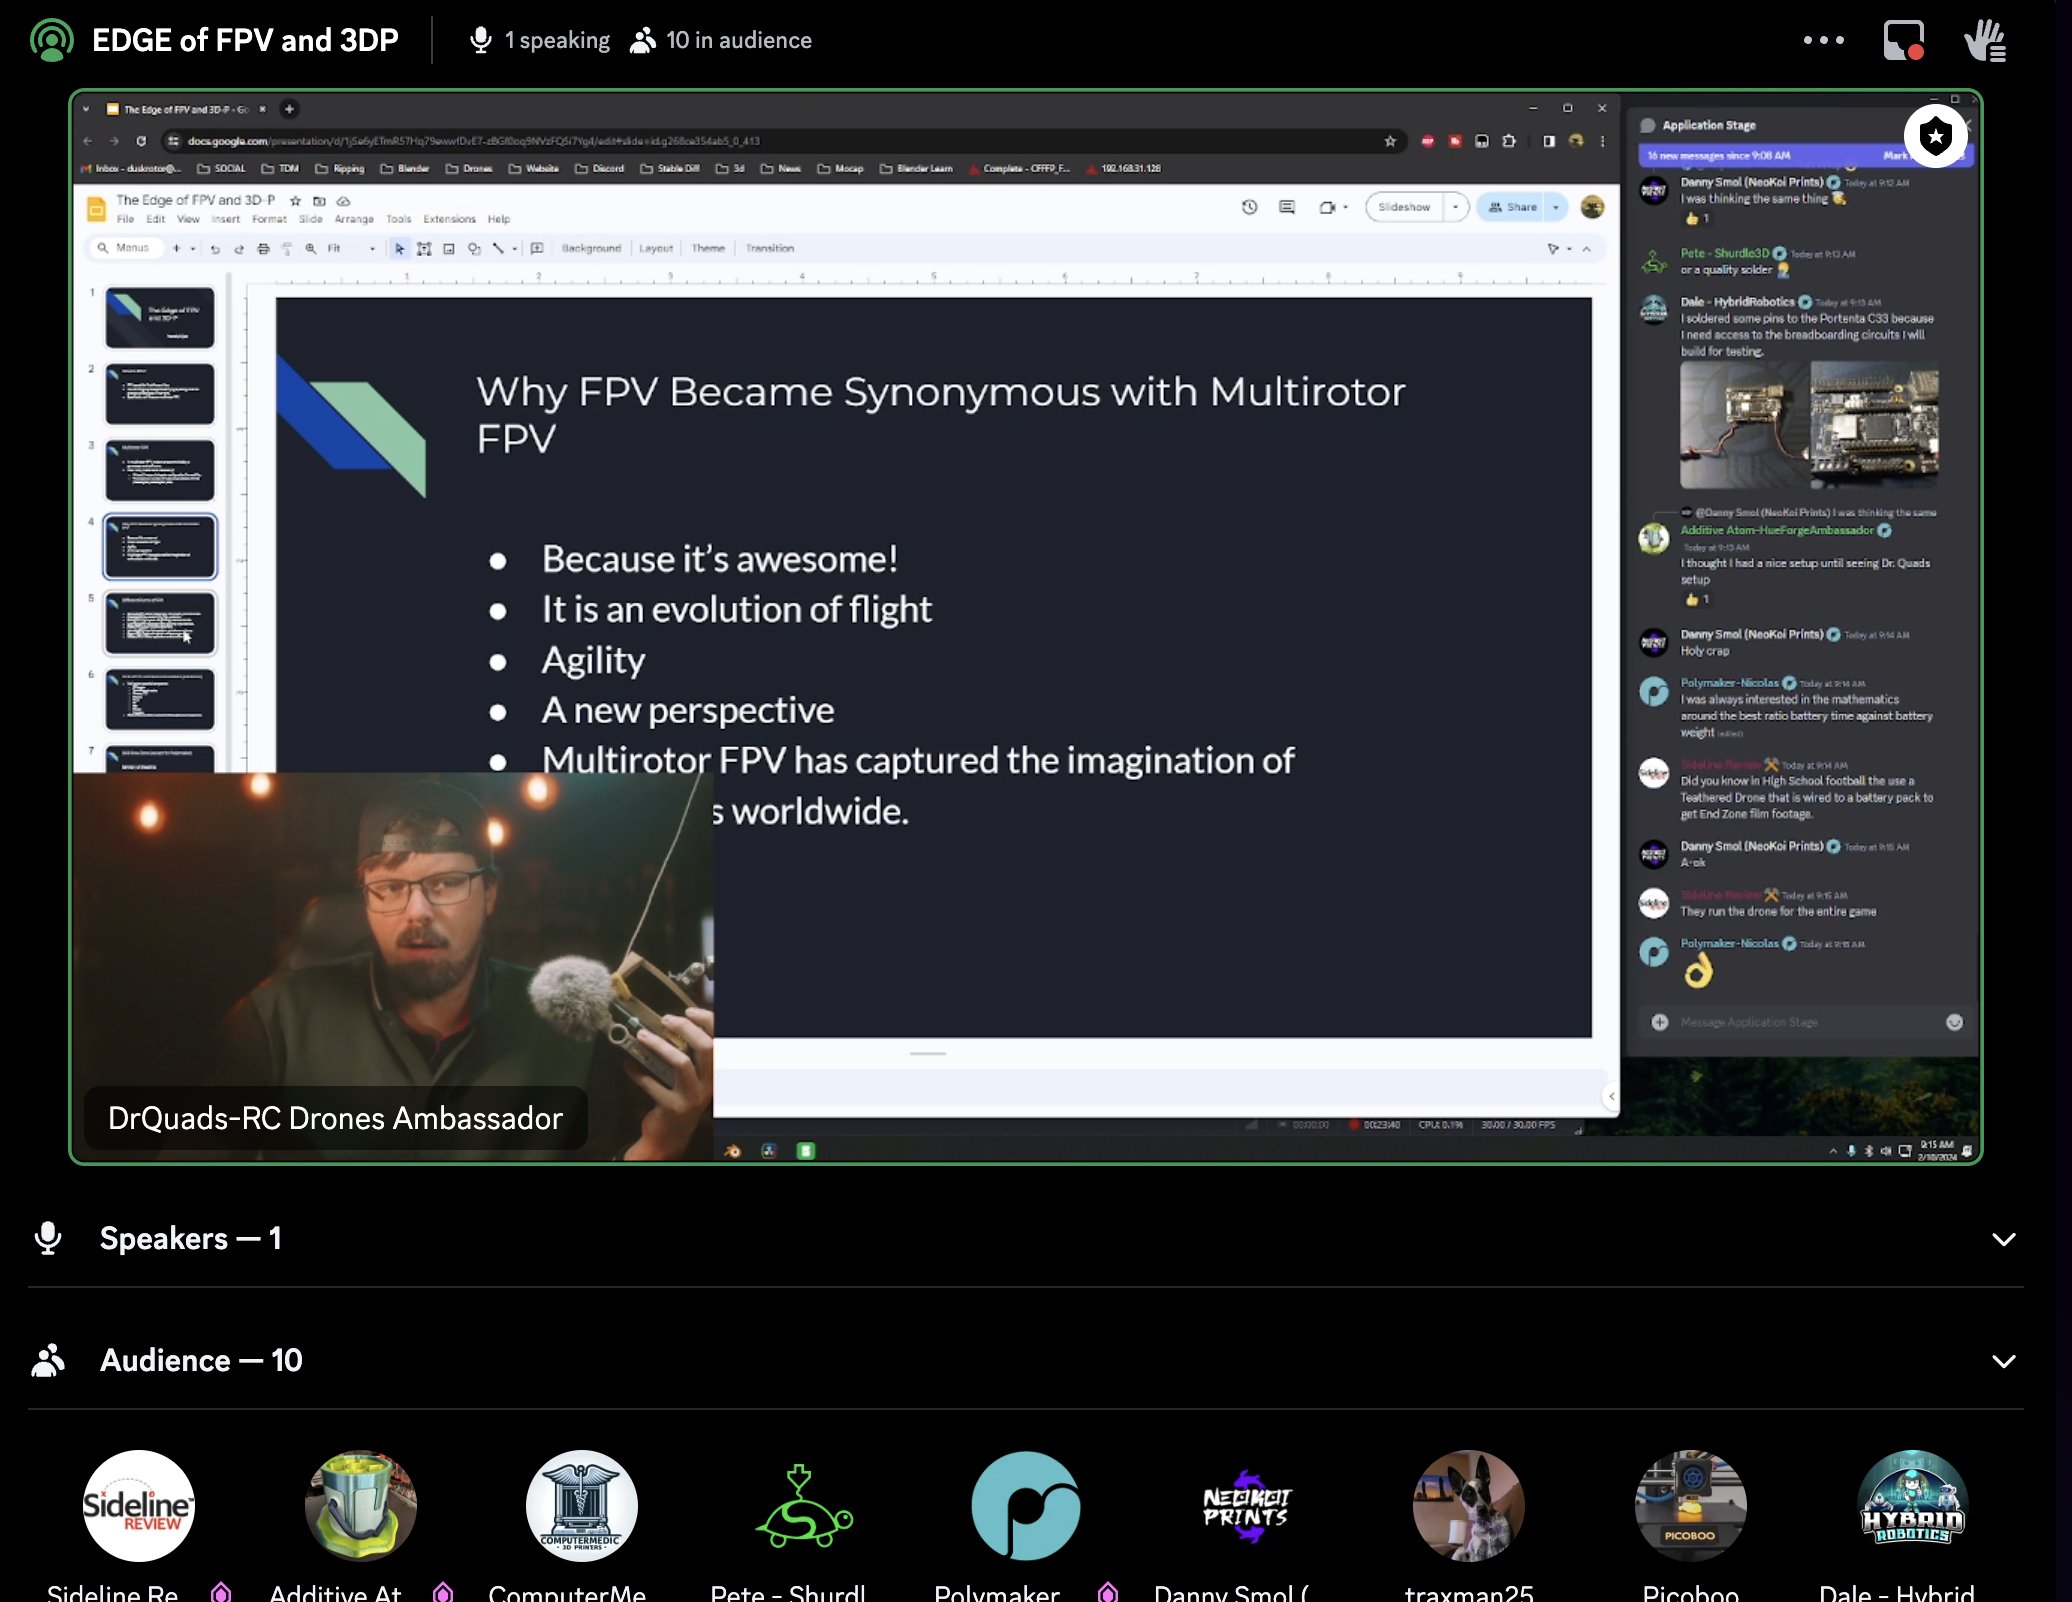
Task: Star the presentation title
Action: coord(295,201)
